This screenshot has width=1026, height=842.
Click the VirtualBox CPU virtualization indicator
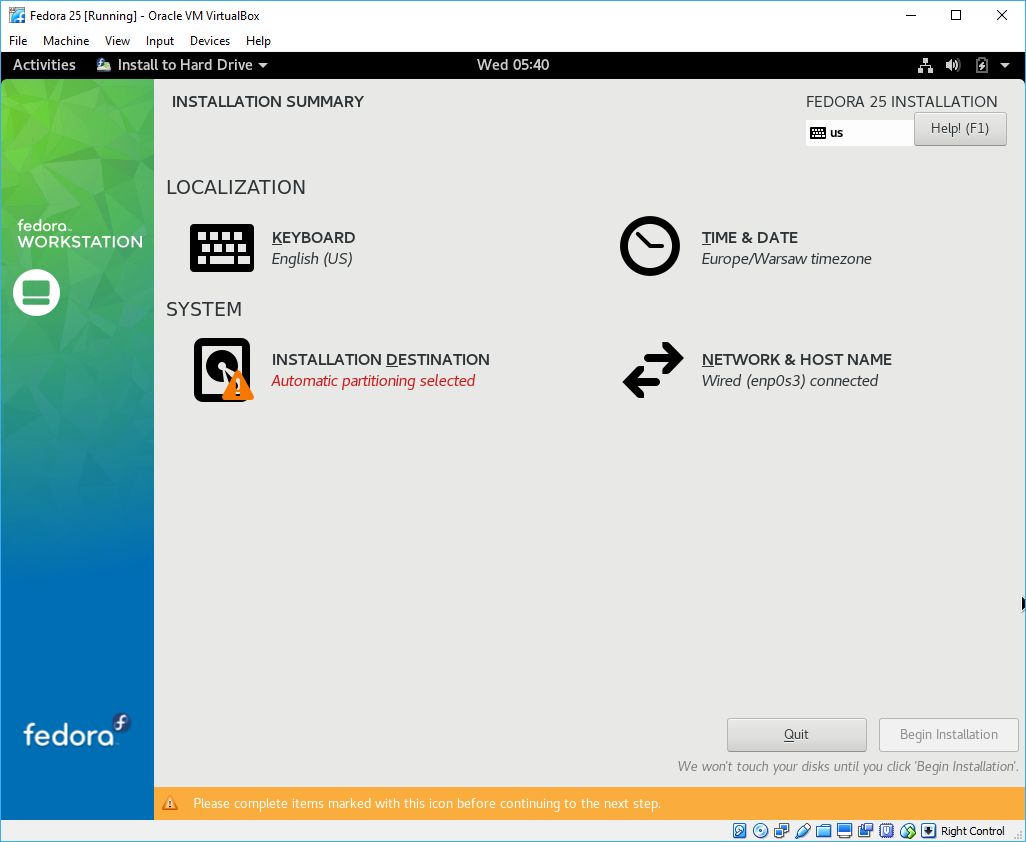(x=886, y=831)
